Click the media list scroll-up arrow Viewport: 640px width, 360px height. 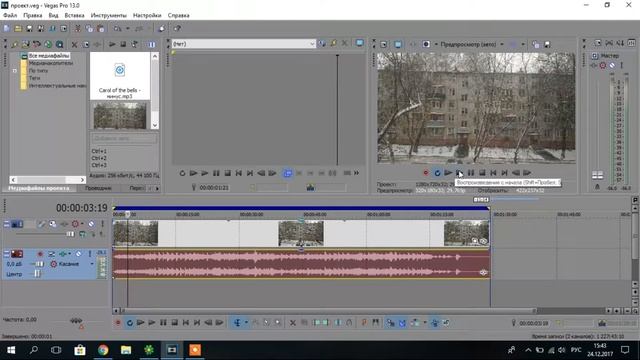[155, 56]
